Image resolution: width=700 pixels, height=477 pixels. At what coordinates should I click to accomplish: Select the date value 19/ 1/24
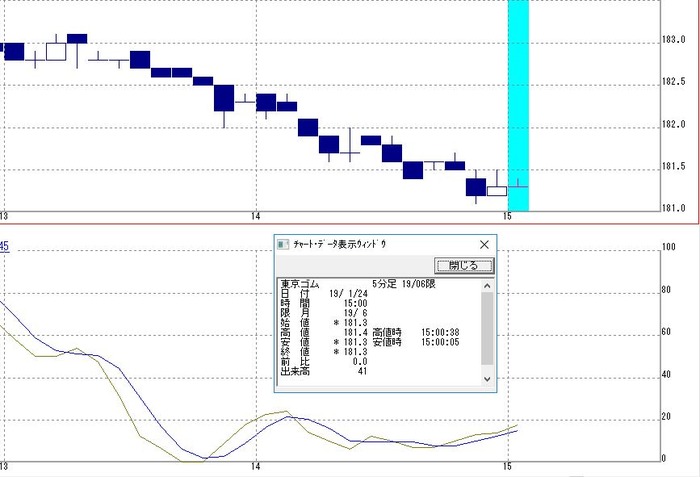(349, 293)
